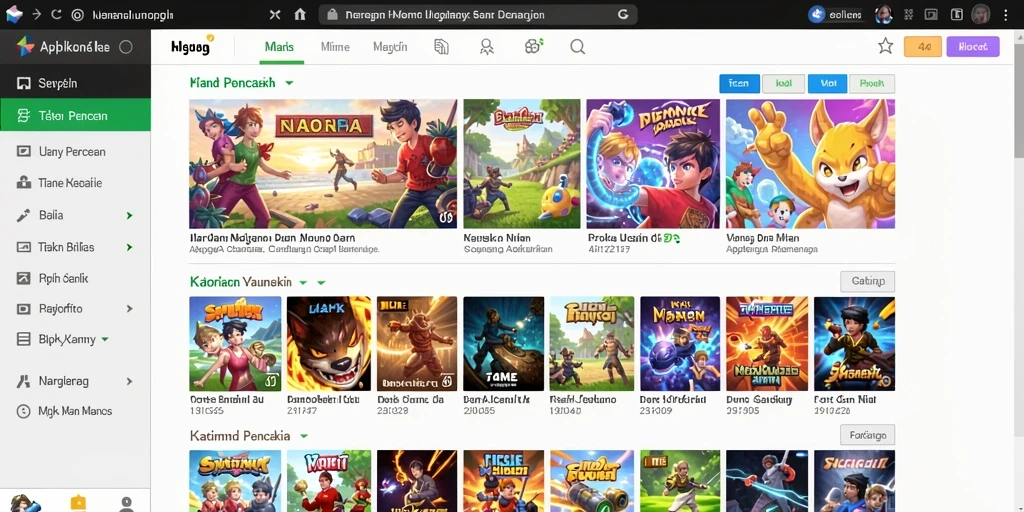1024x512 pixels.
Task: Open the yellow fox game thumbnail
Action: (810, 164)
